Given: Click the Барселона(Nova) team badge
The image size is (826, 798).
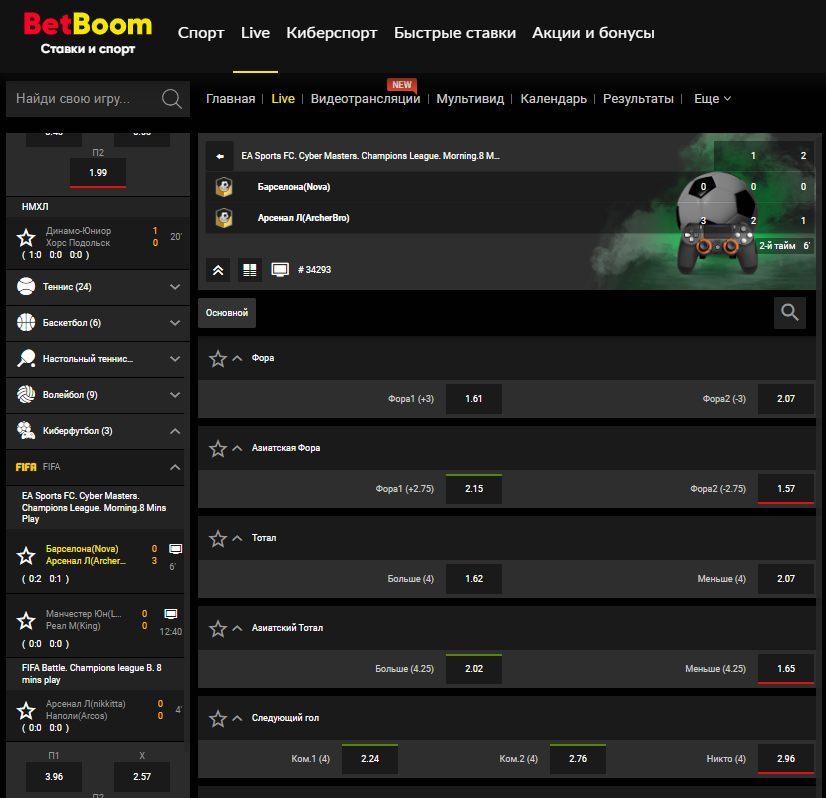Looking at the screenshot, I should pos(224,187).
